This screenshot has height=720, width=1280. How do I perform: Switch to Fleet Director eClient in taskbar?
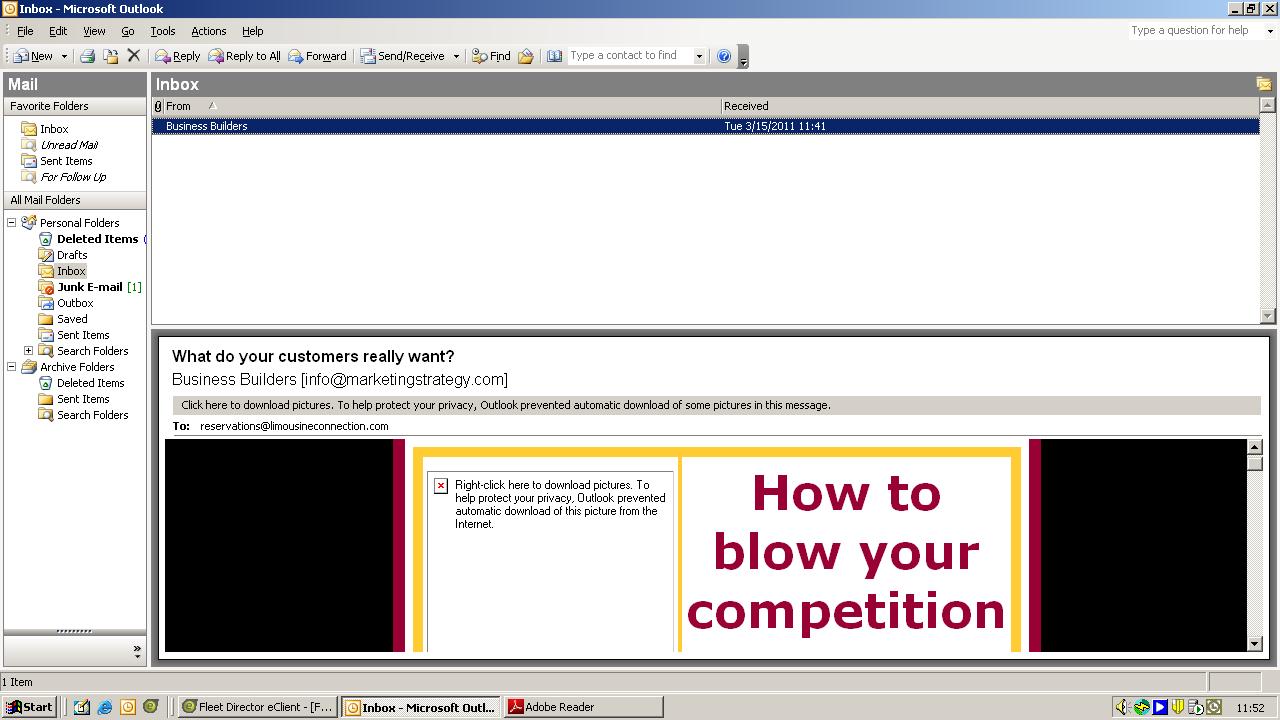tap(258, 707)
